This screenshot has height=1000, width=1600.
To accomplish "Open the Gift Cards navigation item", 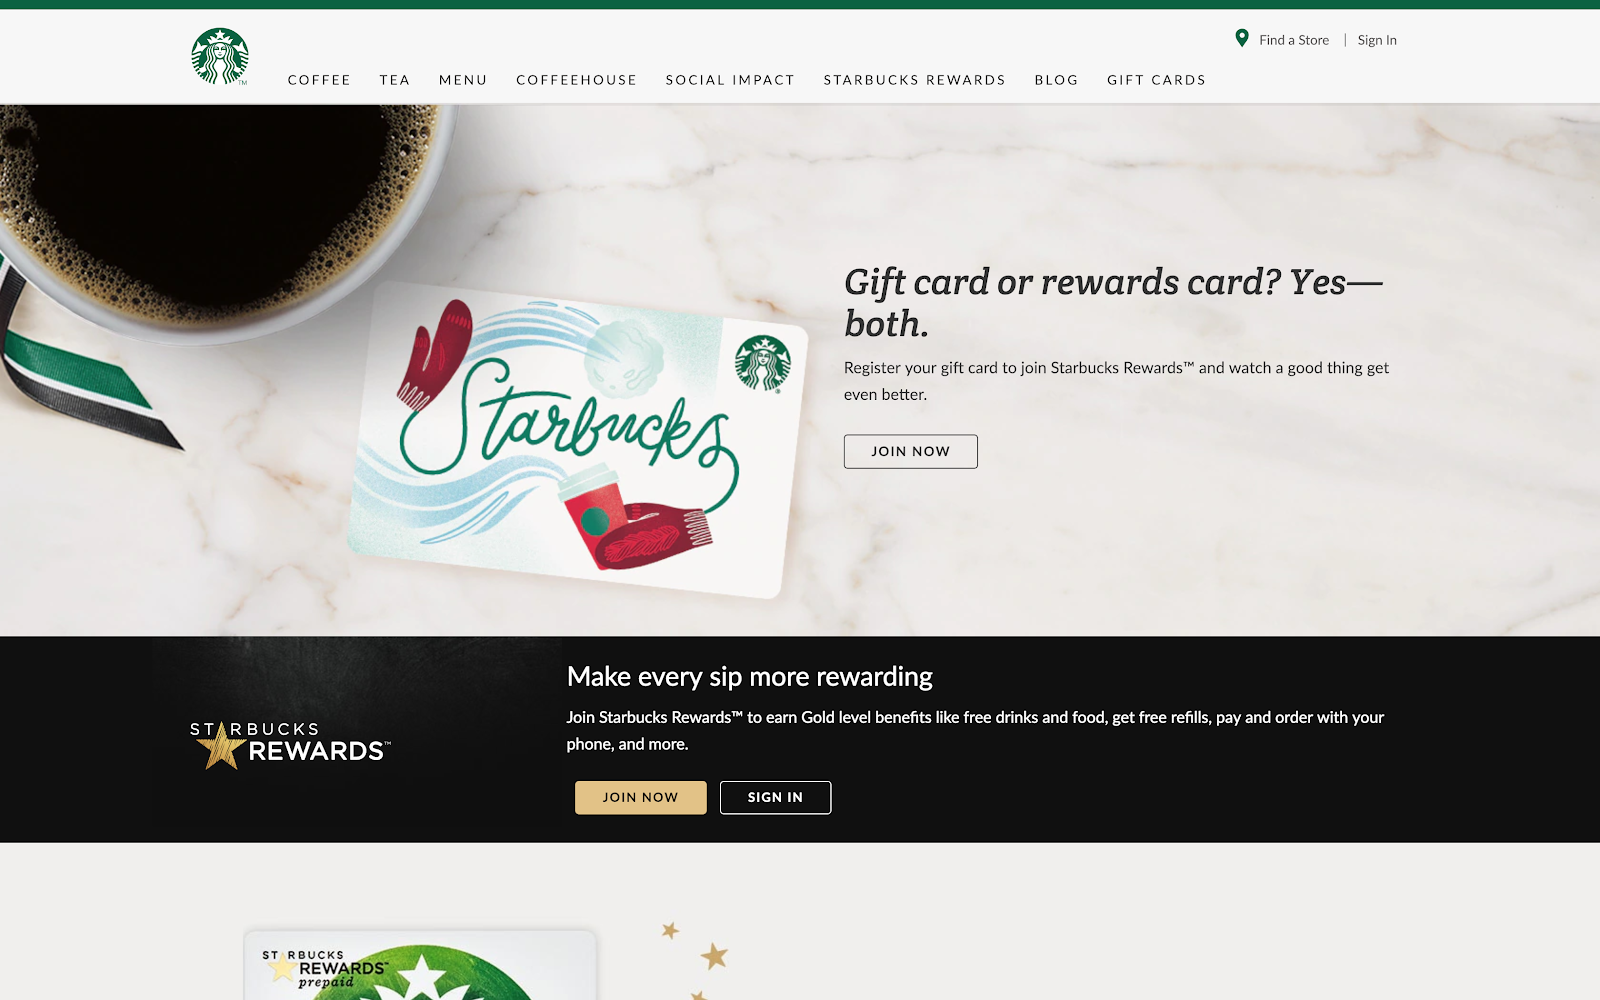I will pos(1157,80).
